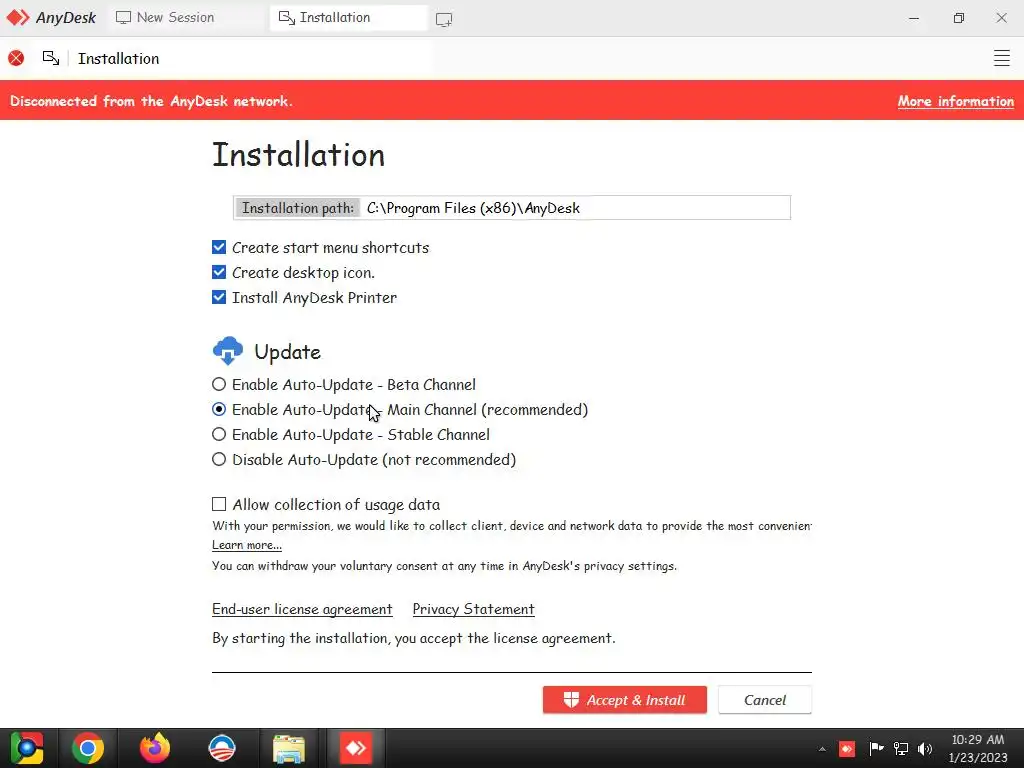Open the Learn more link

coord(247,545)
